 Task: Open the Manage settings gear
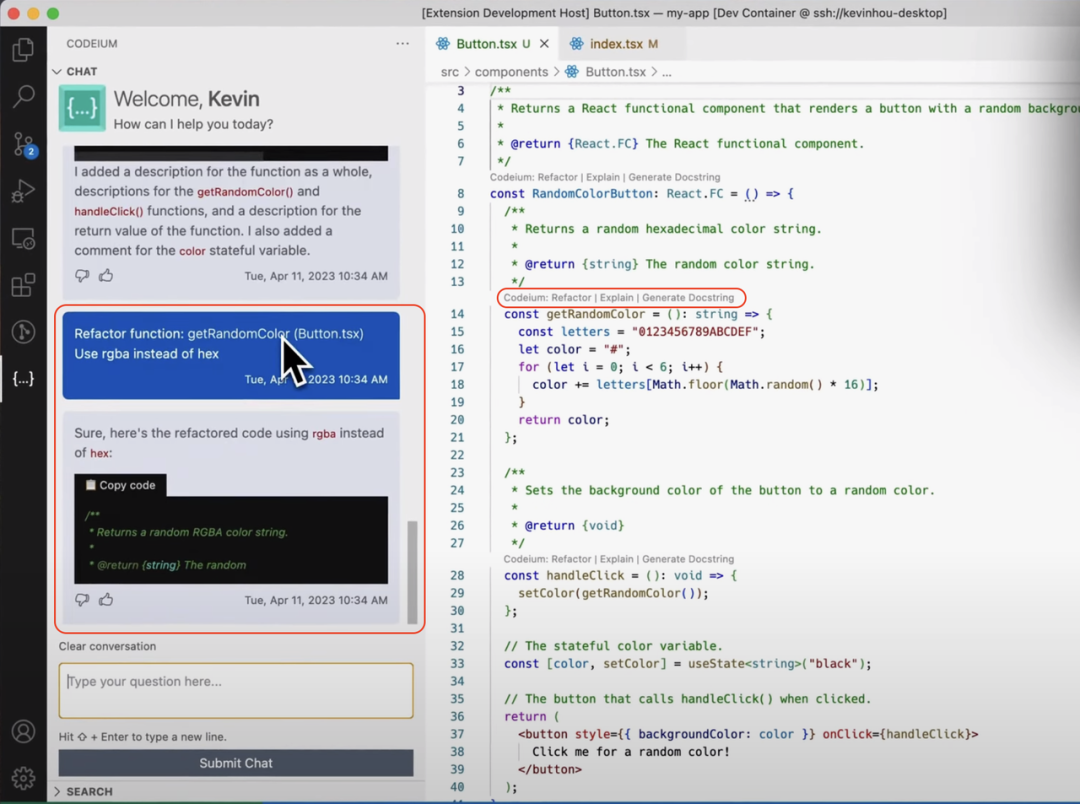coord(23,778)
